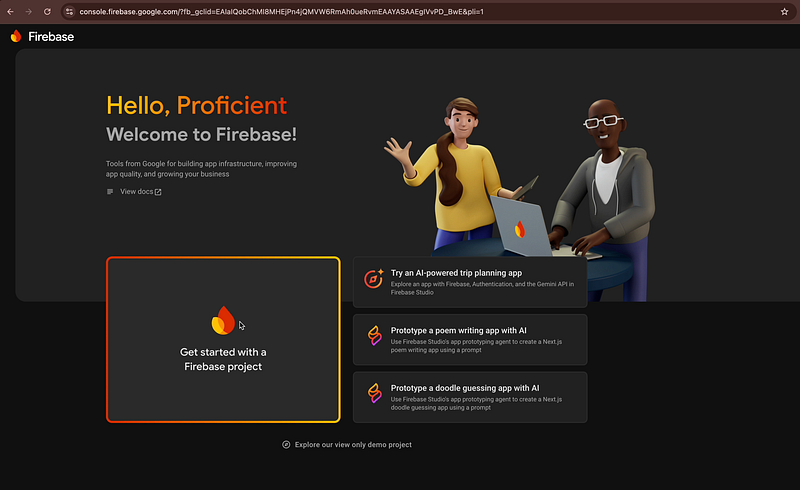This screenshot has height=490, width=800.
Task: Click the browser back arrow
Action: click(10, 11)
